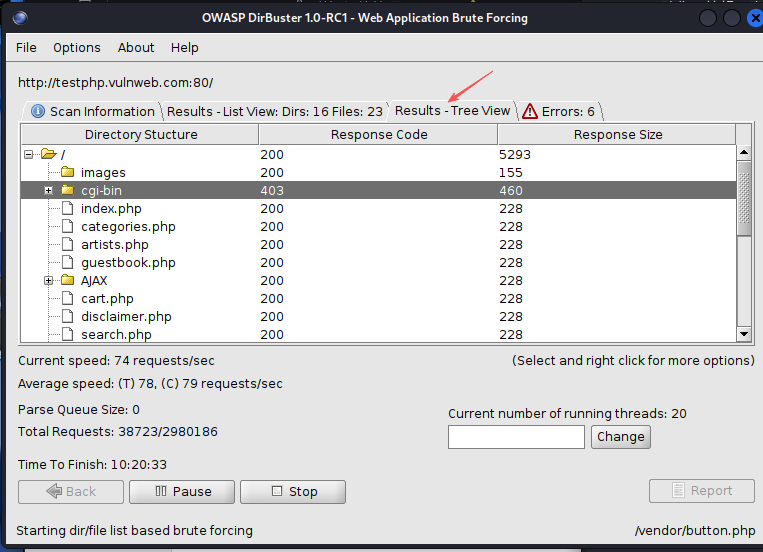The height and width of the screenshot is (552, 763).
Task: Click the Back button
Action: click(x=71, y=492)
